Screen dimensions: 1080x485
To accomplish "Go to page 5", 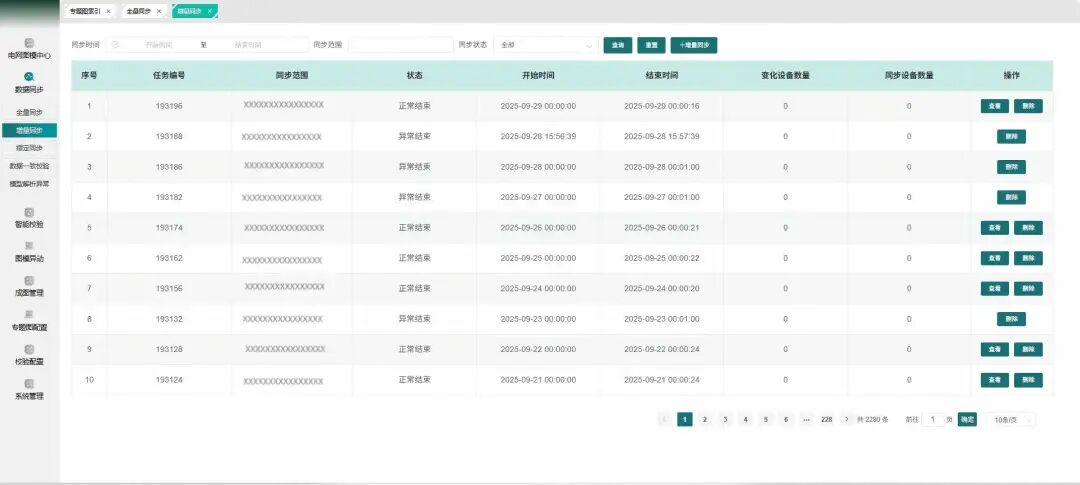I will tap(766, 420).
